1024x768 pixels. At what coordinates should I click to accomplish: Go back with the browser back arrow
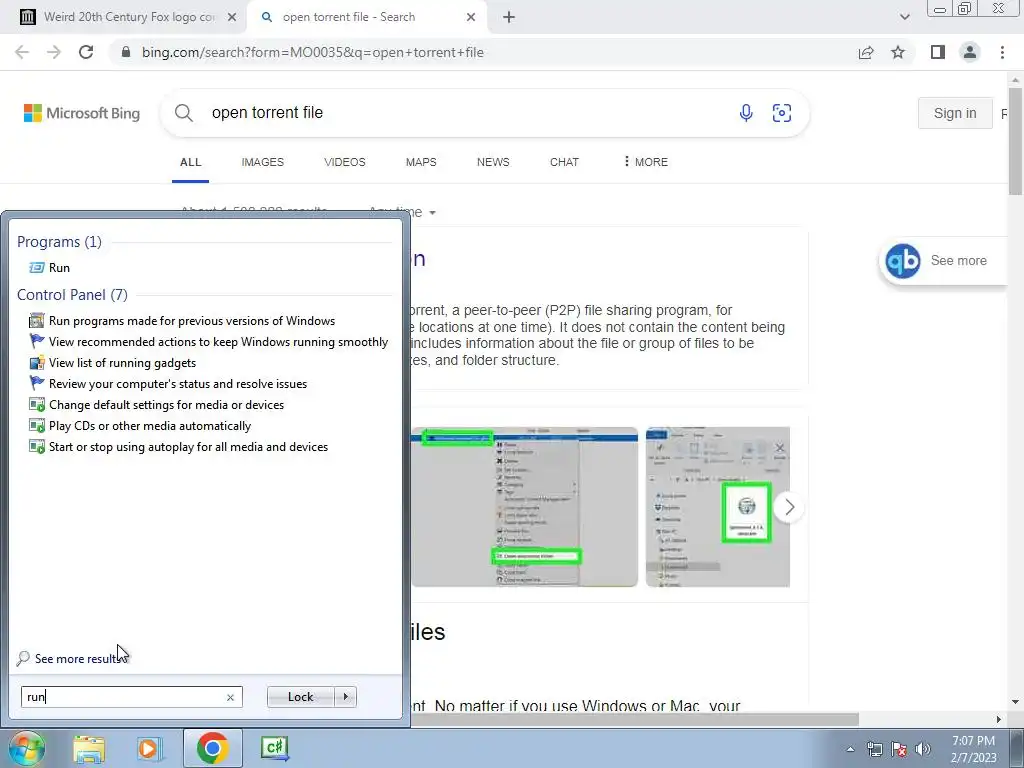click(22, 52)
